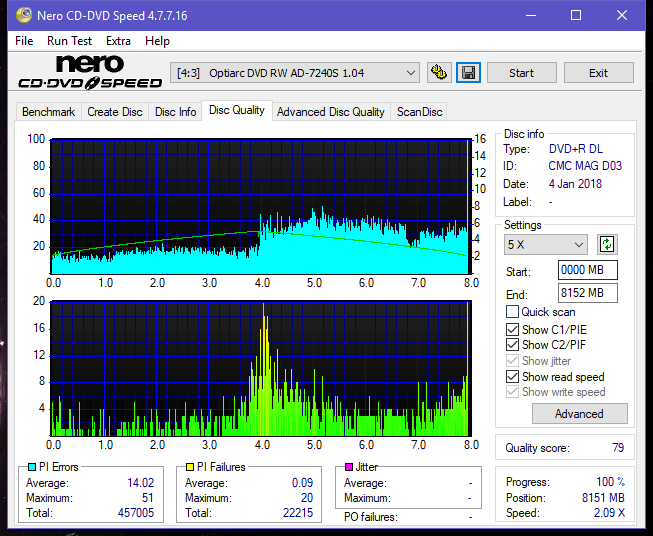Screen dimensions: 653x536
Task: Open the Run Test menu
Action: pos(69,41)
